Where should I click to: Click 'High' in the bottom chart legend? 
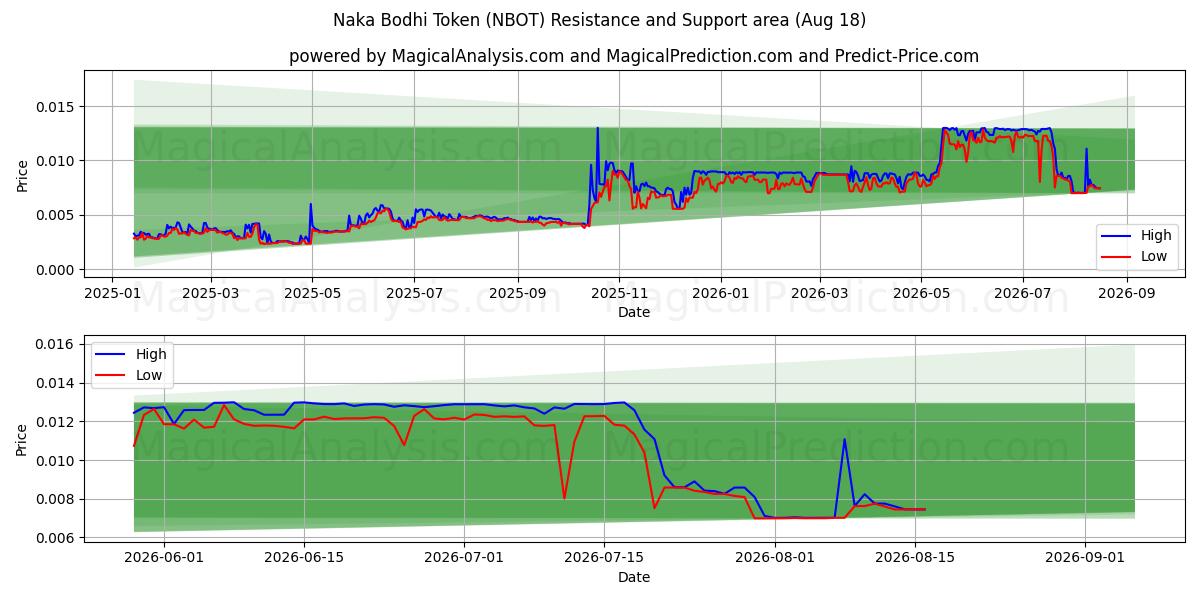pyautogui.click(x=152, y=354)
